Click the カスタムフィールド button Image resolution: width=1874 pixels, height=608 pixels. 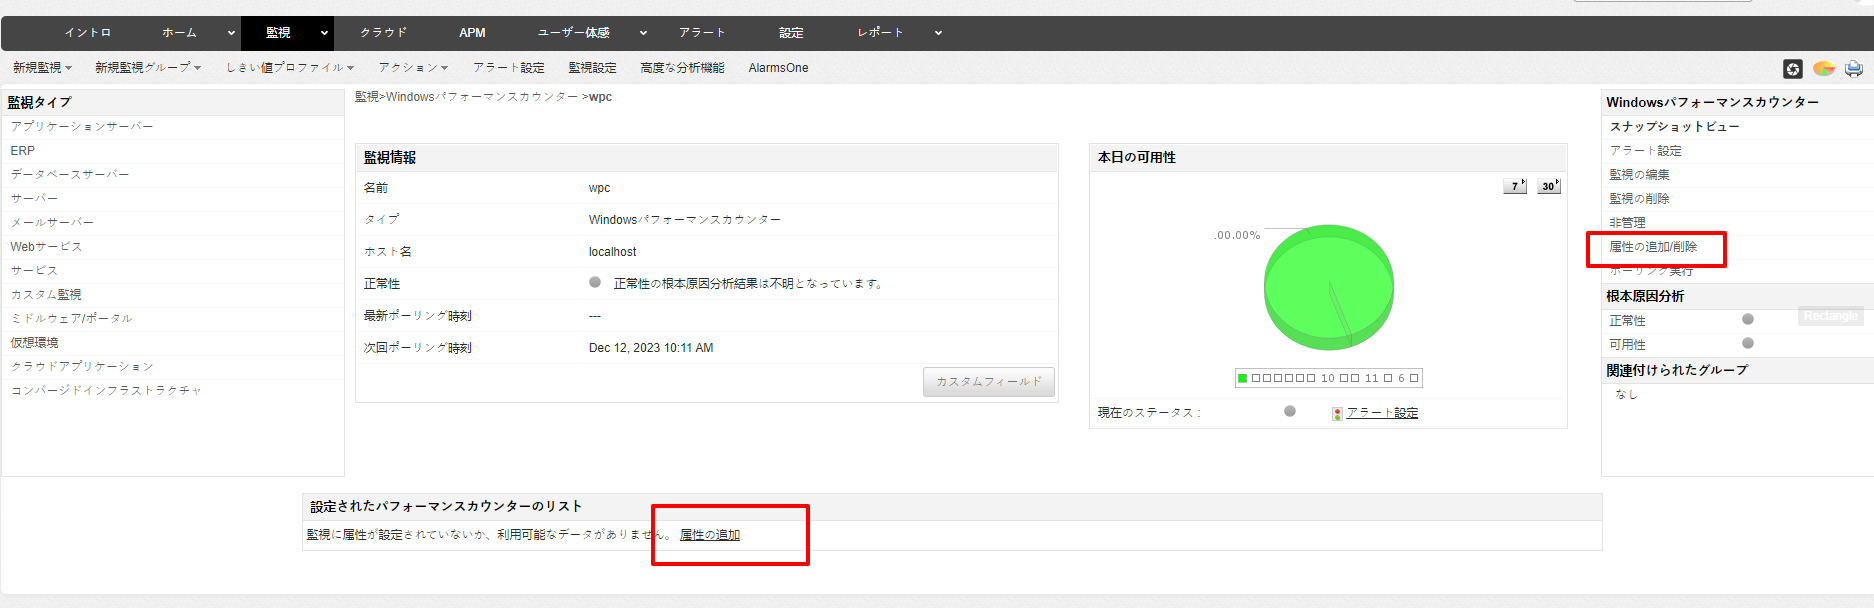pos(988,382)
